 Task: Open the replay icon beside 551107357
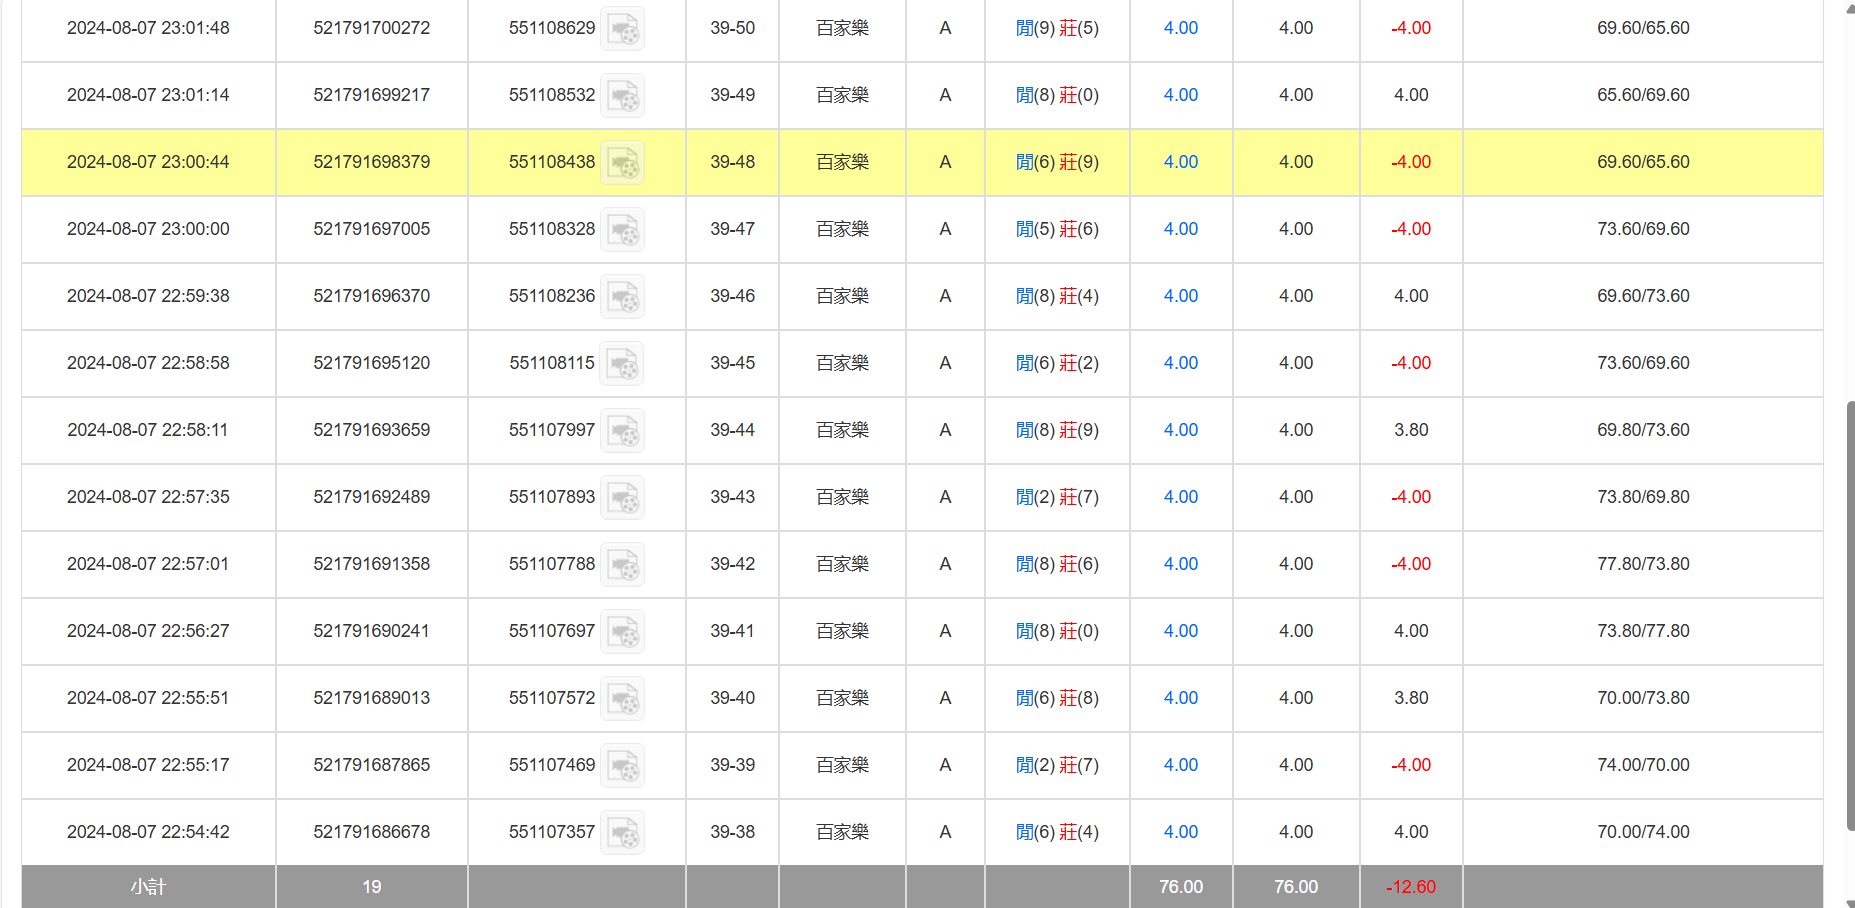(623, 833)
